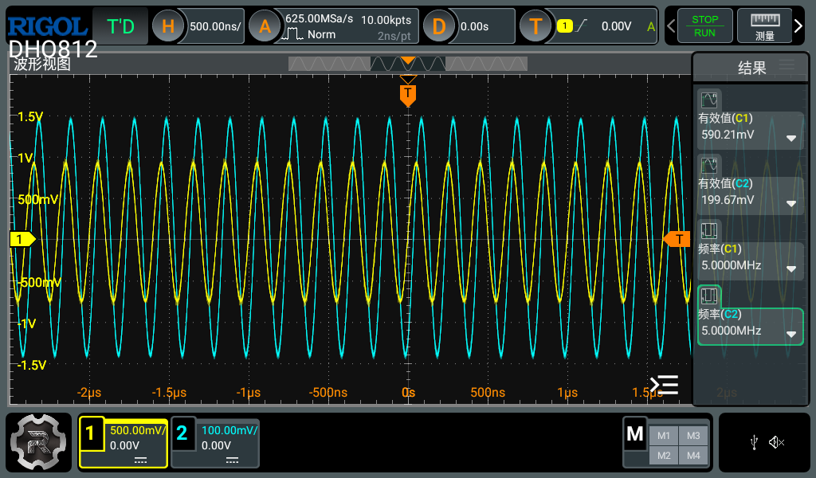The height and width of the screenshot is (478, 816).
Task: Open the 测量 measurement button
Action: [764, 26]
